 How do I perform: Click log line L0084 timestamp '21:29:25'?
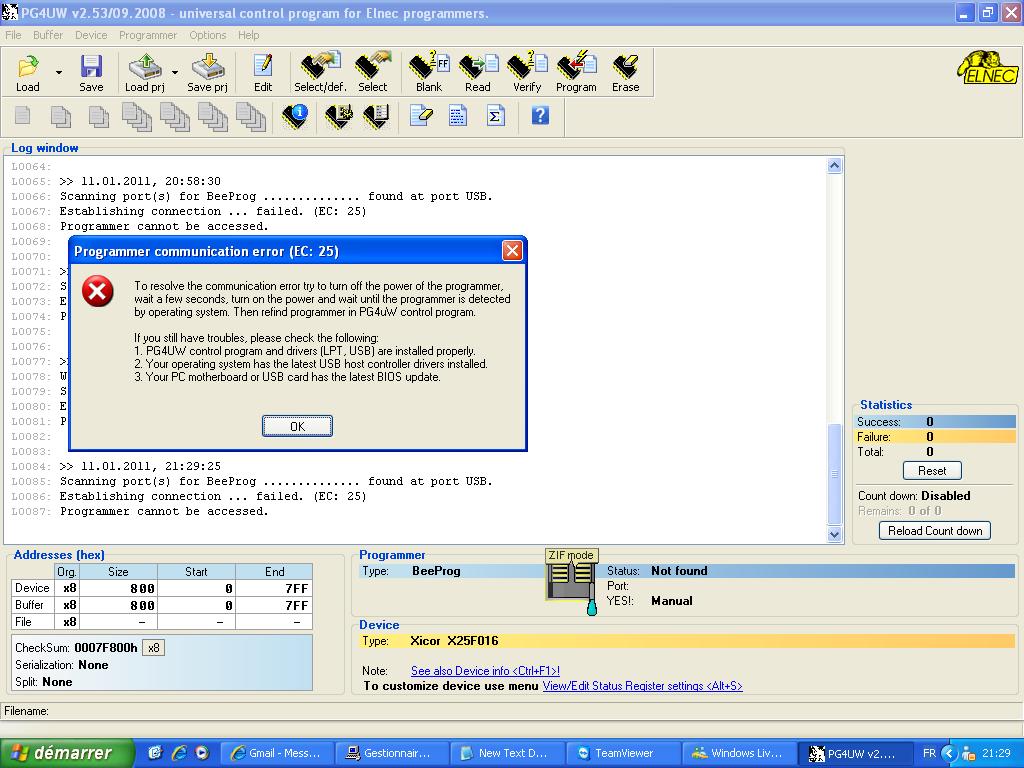click(193, 466)
